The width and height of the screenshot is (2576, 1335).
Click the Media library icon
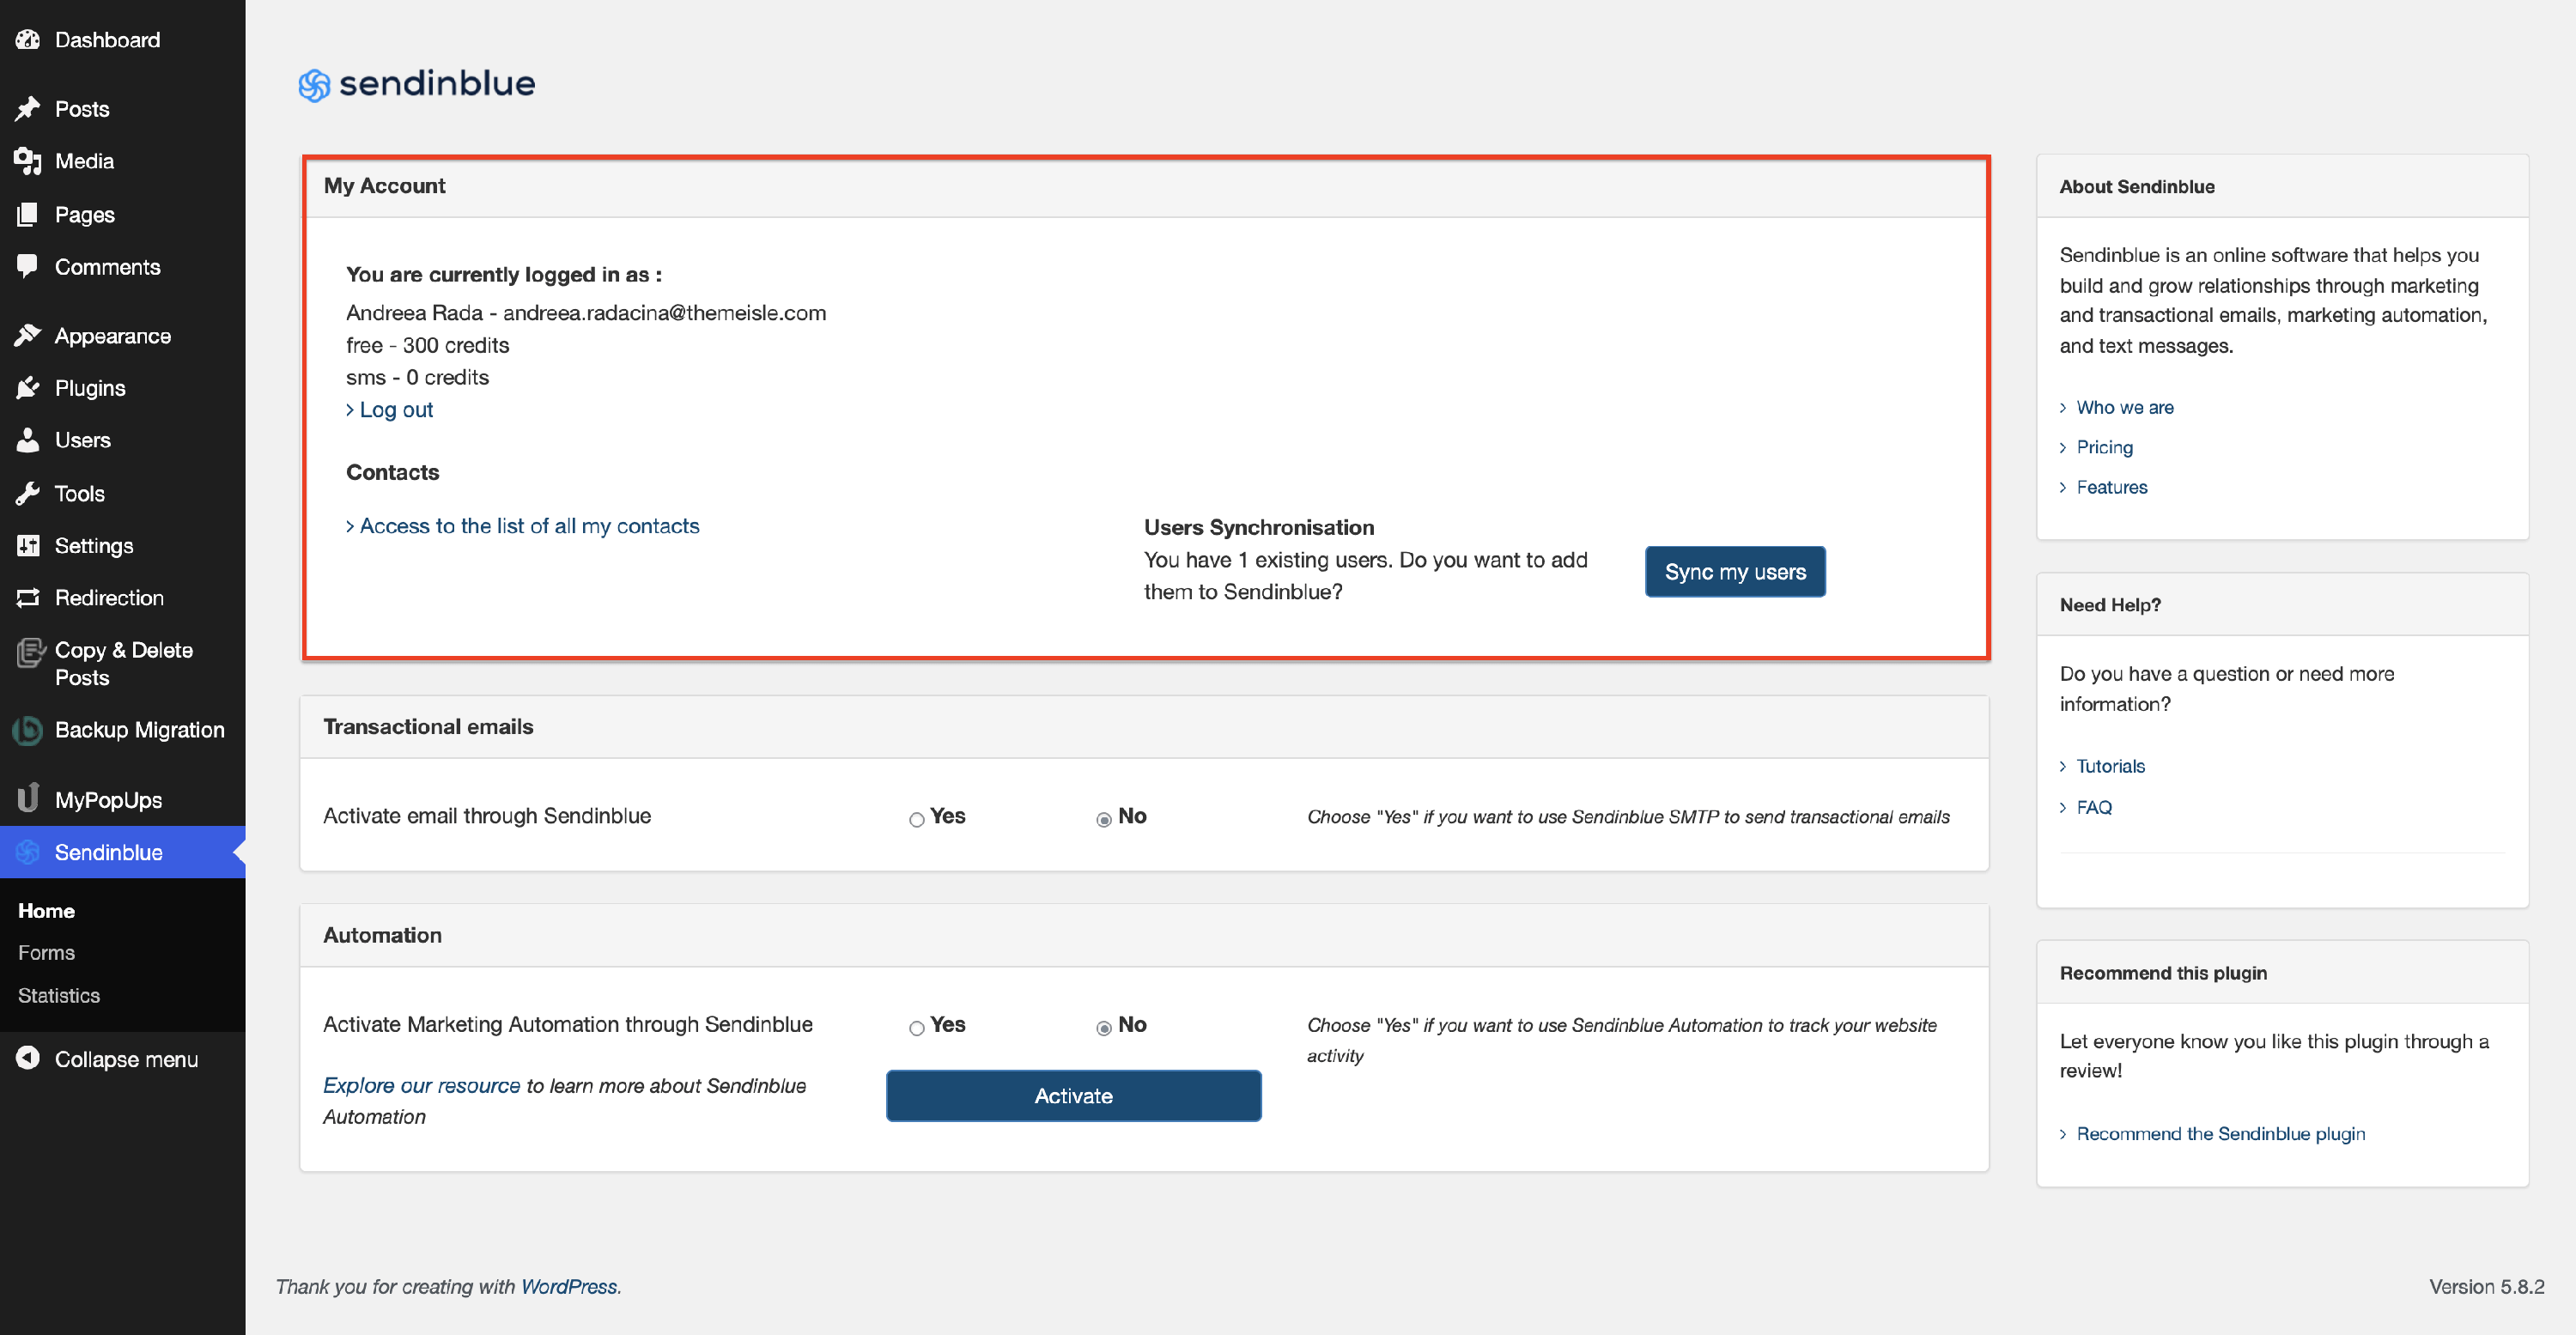pyautogui.click(x=28, y=161)
